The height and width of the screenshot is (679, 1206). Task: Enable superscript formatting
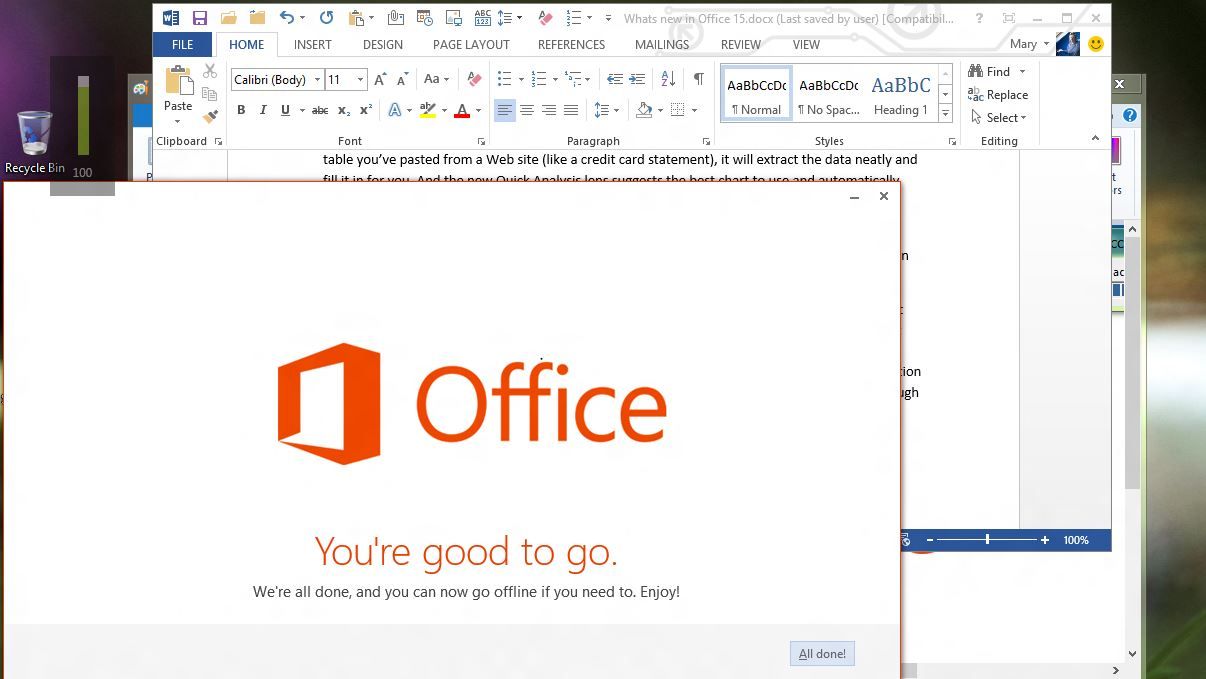pyautogui.click(x=366, y=110)
